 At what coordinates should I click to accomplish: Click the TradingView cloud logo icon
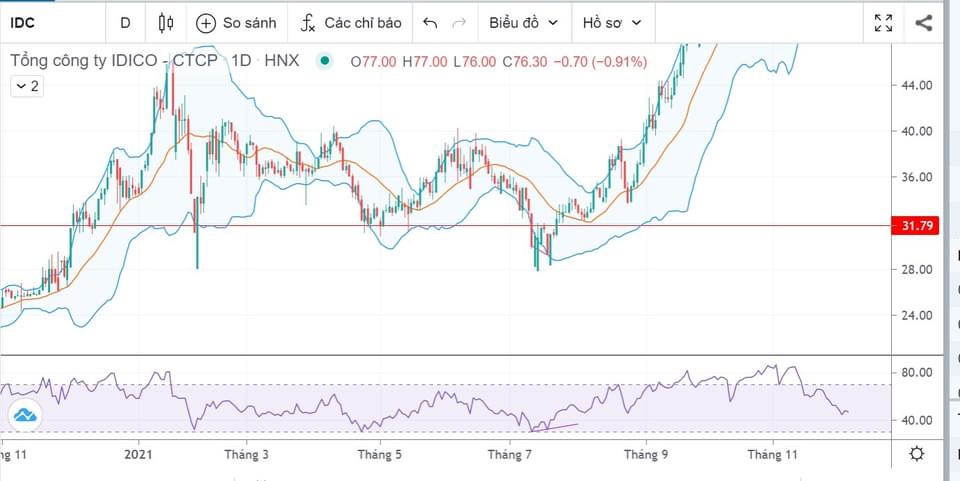25,416
